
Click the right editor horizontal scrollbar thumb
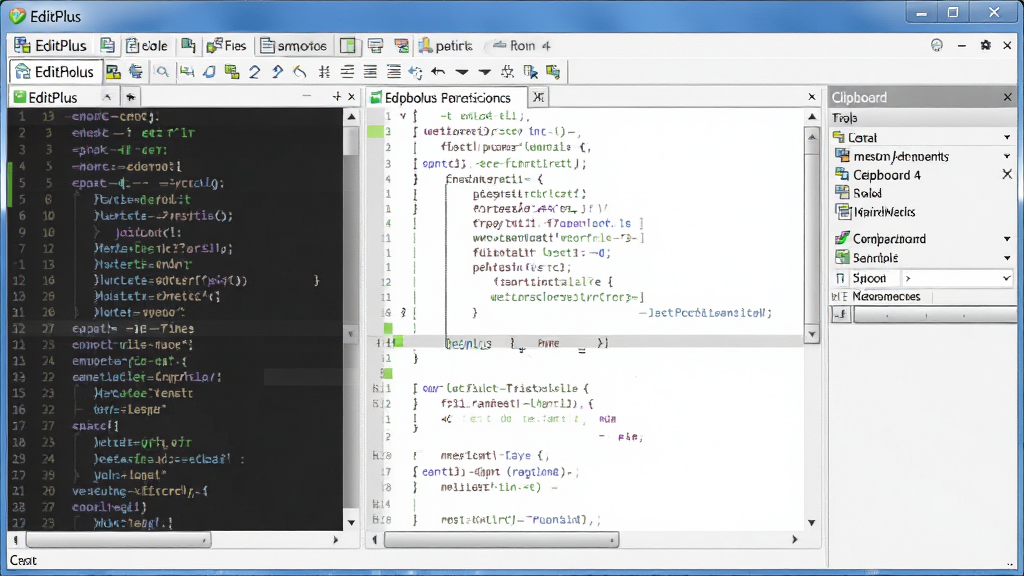click(x=501, y=540)
